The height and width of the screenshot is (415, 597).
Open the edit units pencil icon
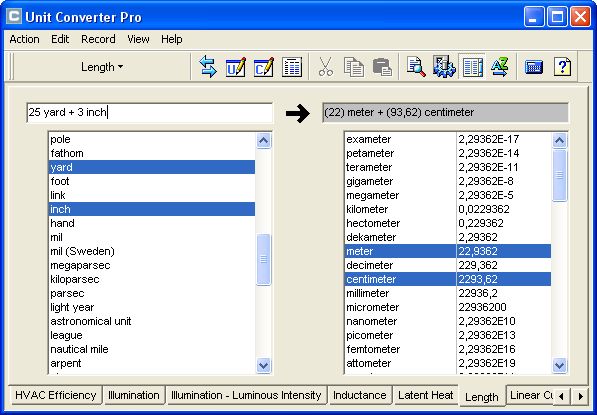coord(236,67)
